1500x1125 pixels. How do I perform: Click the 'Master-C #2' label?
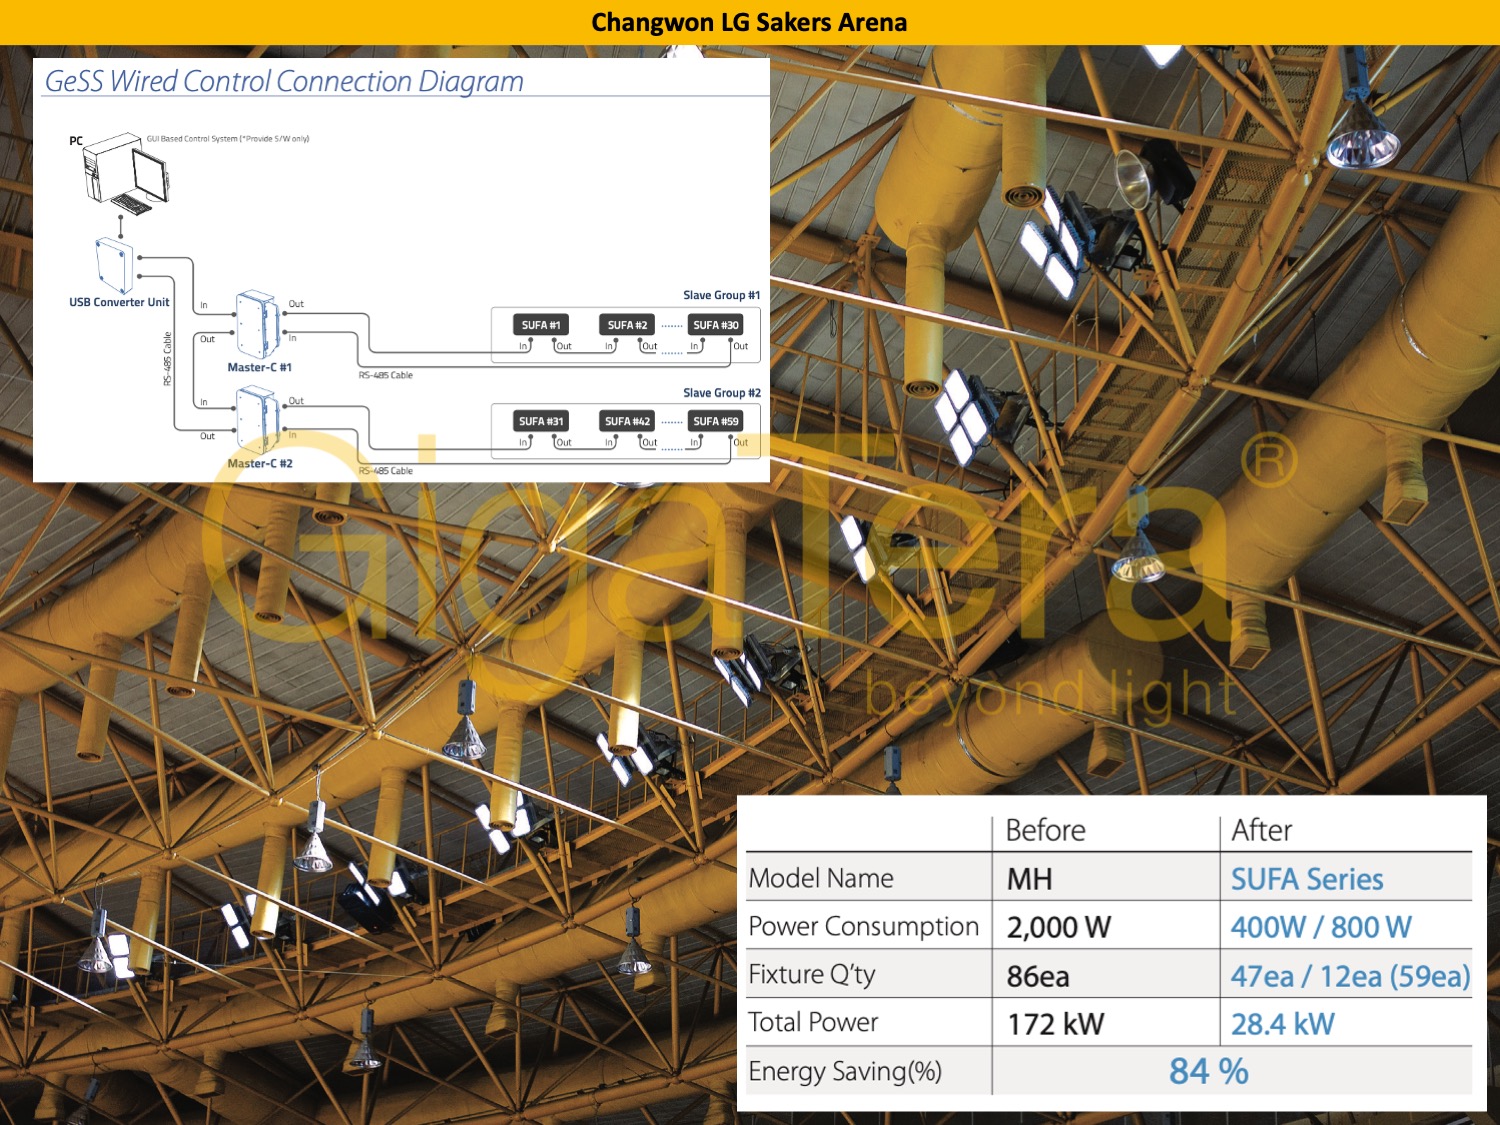pos(260,463)
